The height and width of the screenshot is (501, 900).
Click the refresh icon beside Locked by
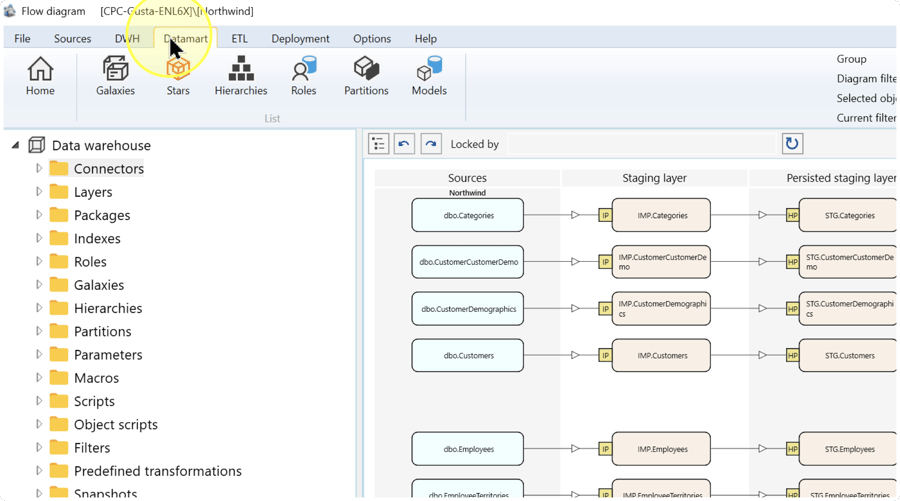coord(792,143)
